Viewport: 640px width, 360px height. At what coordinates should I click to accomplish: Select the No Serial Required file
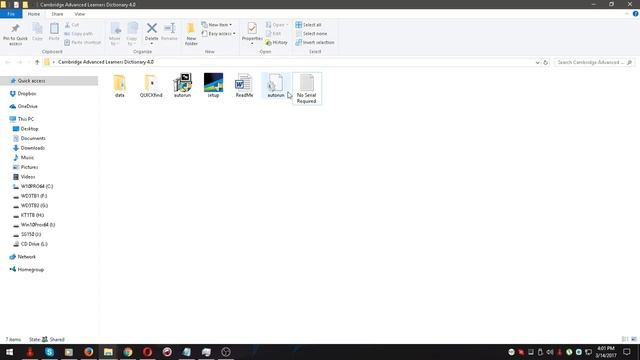[307, 89]
